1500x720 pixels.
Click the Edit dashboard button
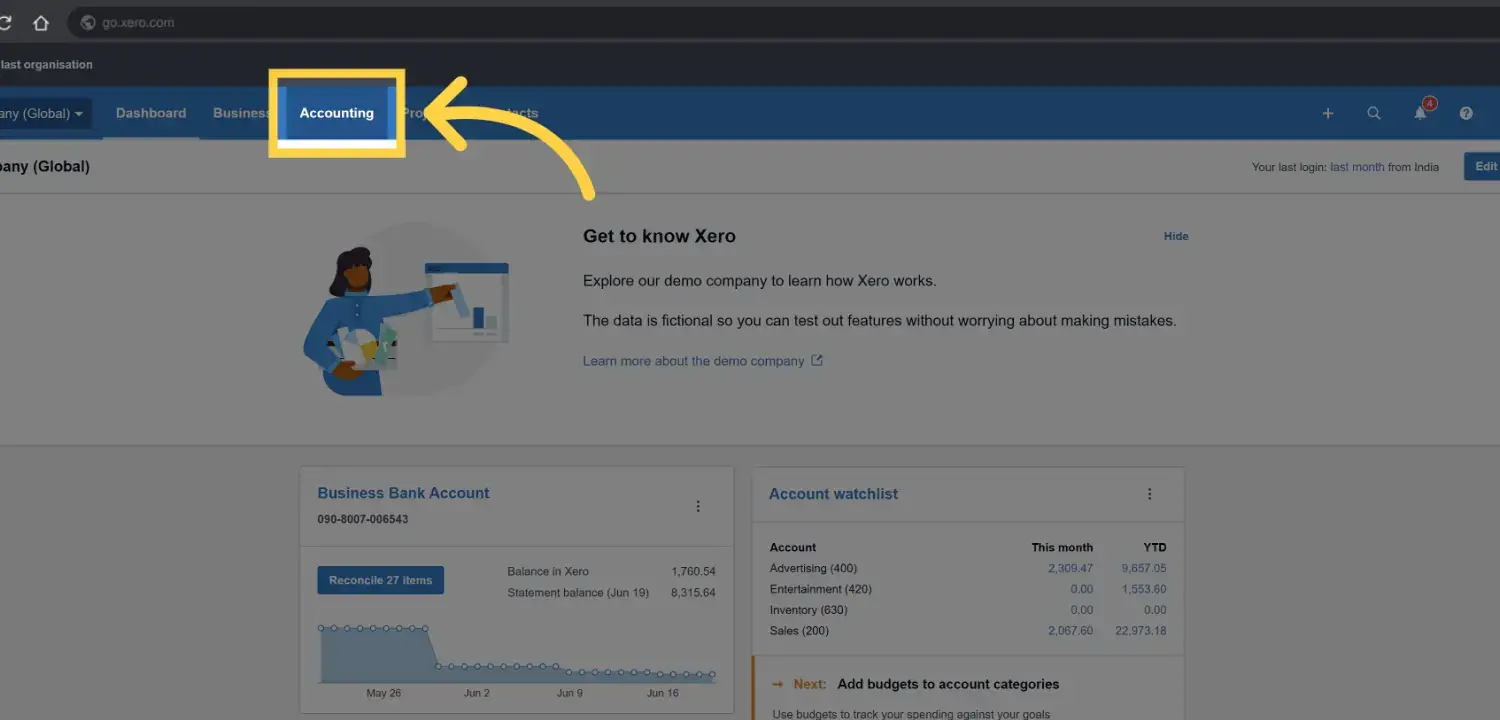(x=1483, y=167)
